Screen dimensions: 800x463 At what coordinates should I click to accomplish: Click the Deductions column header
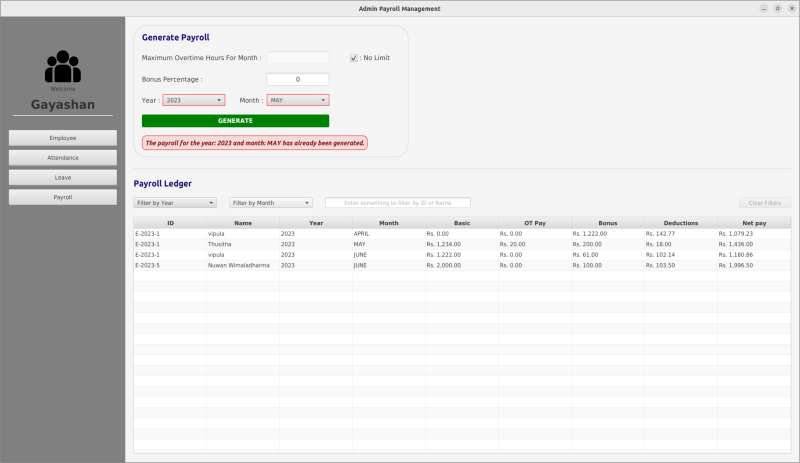(x=681, y=223)
